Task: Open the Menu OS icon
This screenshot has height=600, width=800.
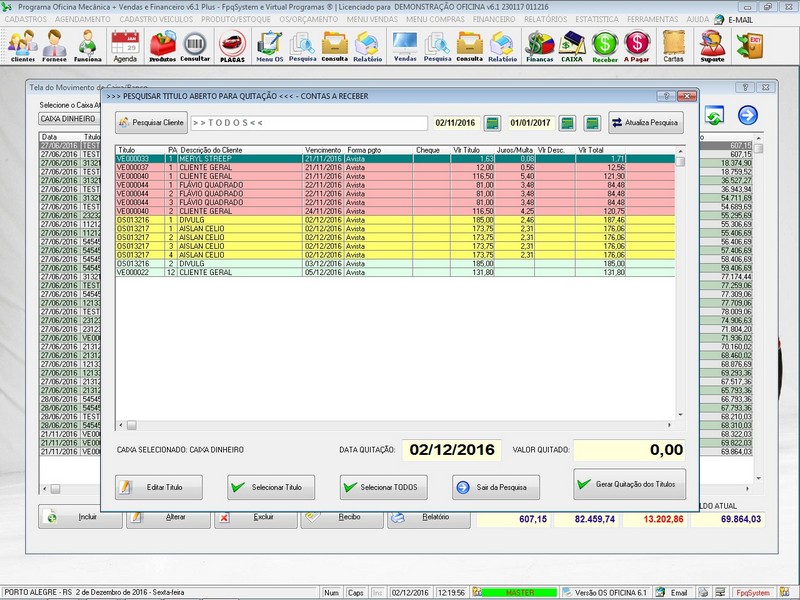Action: coord(269,45)
